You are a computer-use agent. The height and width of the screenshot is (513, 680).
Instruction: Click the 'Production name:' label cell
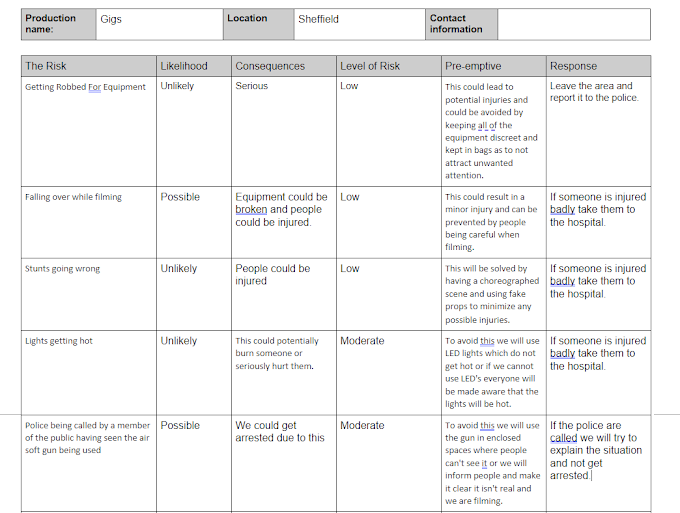(59, 24)
